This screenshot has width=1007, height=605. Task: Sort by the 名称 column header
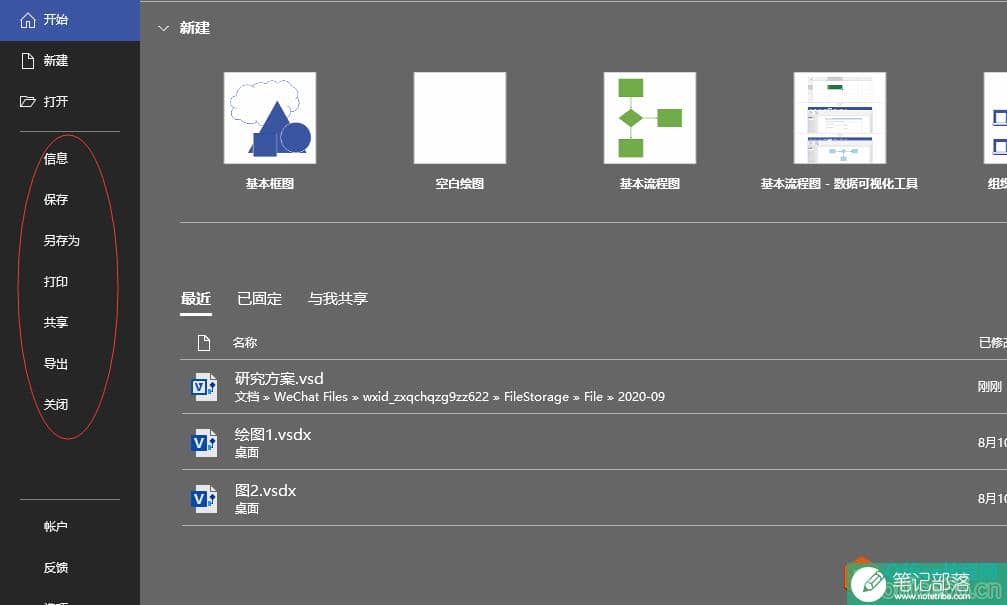(x=245, y=343)
